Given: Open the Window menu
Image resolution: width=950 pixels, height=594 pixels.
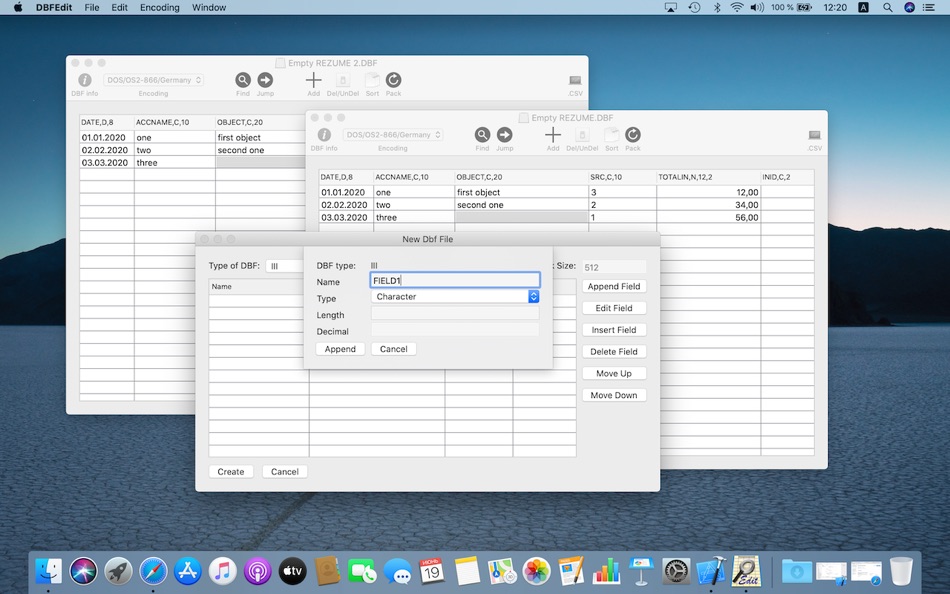Looking at the screenshot, I should click(x=208, y=7).
